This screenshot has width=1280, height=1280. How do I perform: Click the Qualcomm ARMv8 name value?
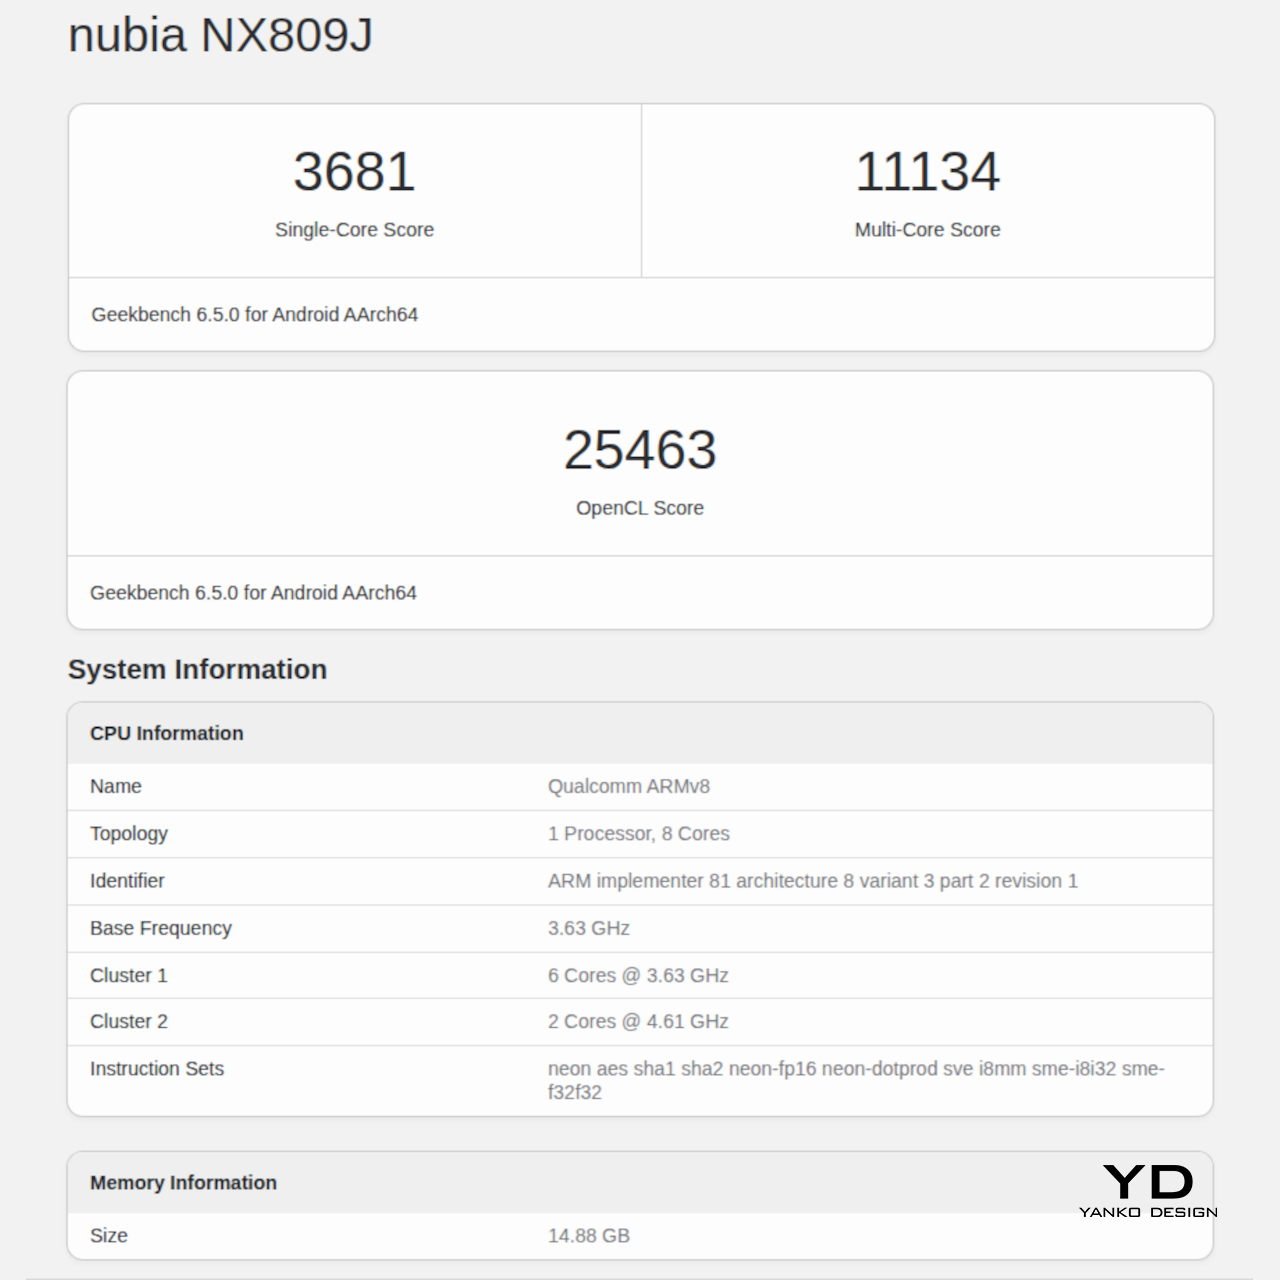(x=628, y=787)
